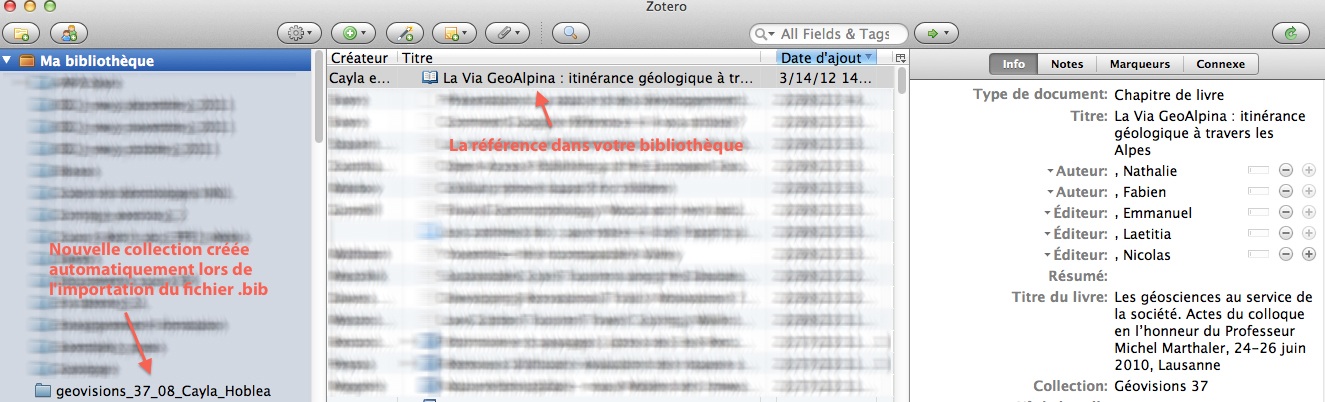Image resolution: width=1325 pixels, height=402 pixels.
Task: Open search mode dropdown in search box
Action: point(765,34)
